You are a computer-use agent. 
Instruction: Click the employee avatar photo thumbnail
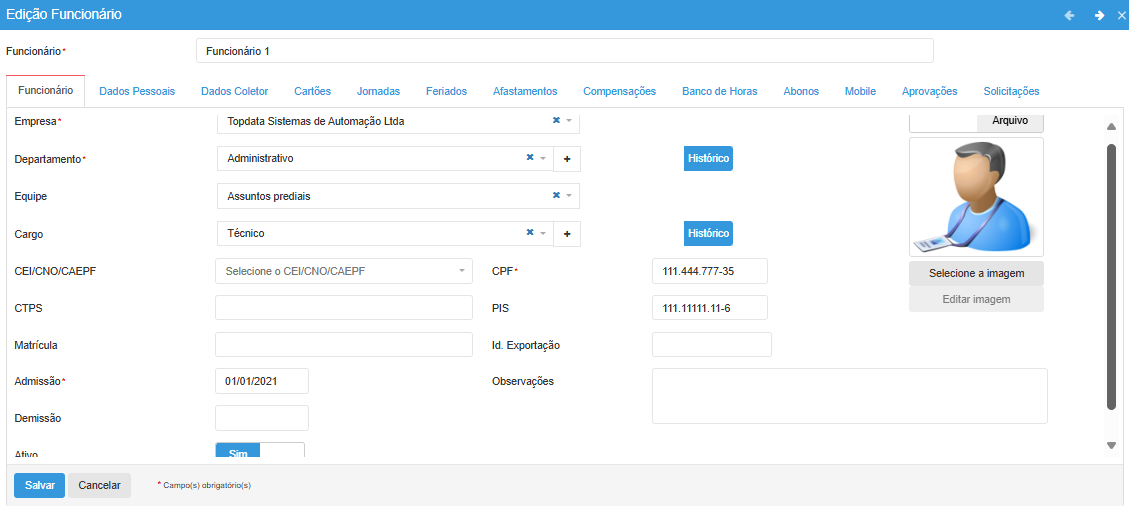(976, 197)
